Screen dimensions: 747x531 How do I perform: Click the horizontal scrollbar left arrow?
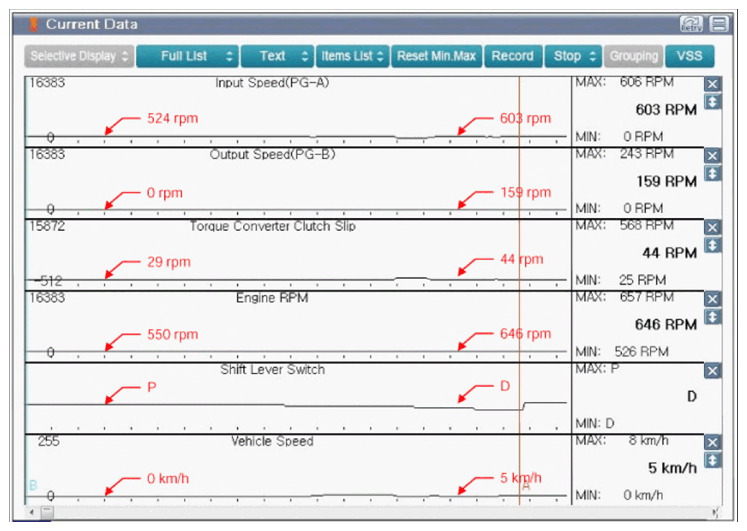tap(32, 512)
